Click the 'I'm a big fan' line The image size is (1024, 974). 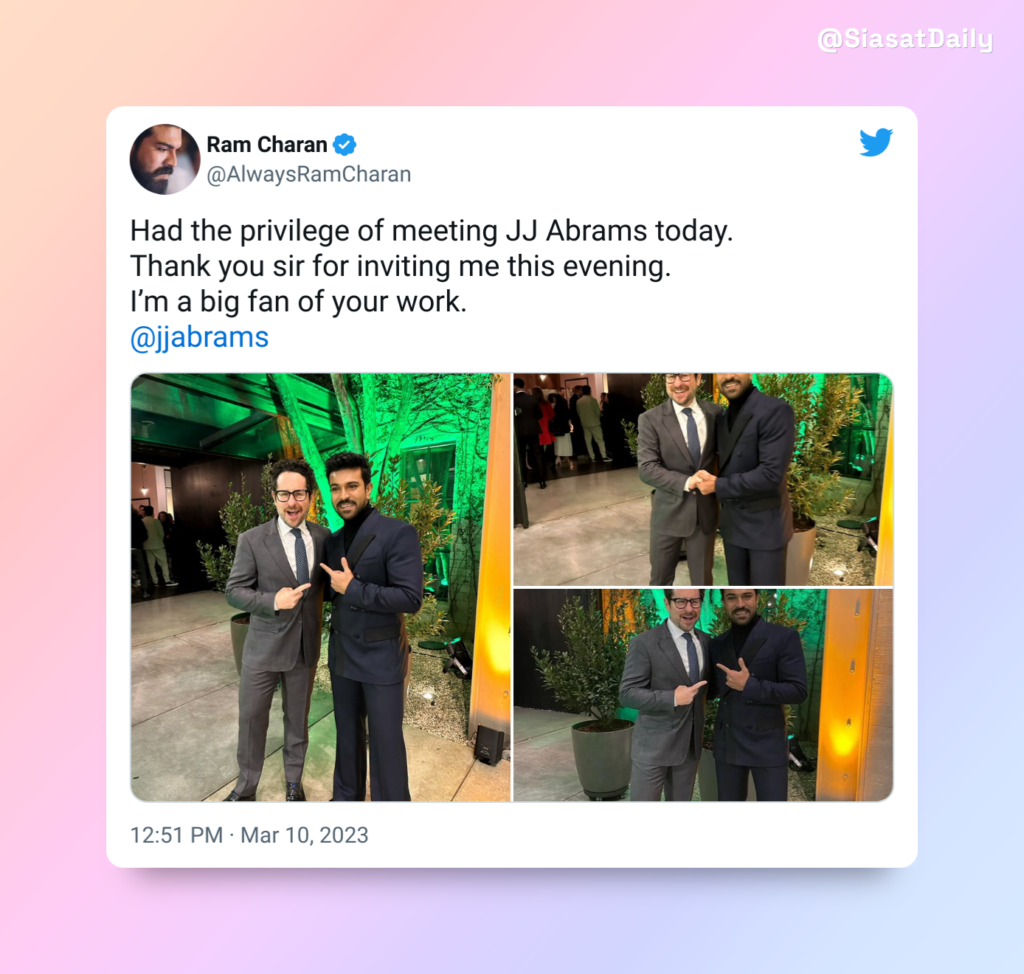coord(298,301)
